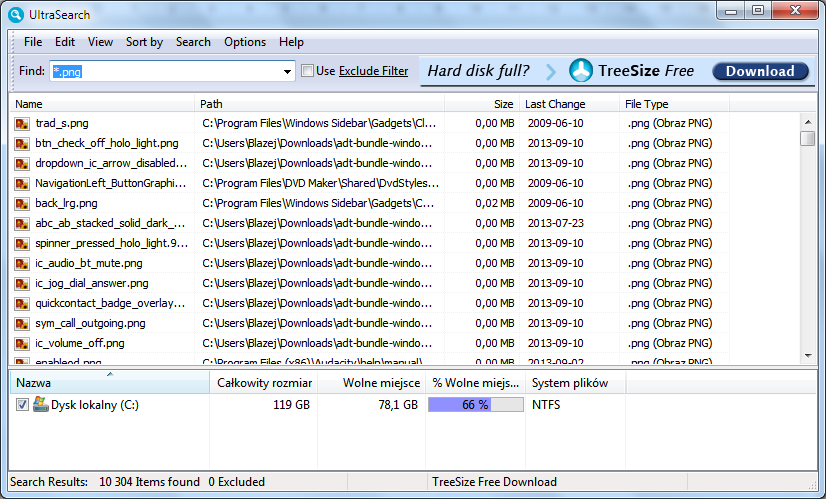The height and width of the screenshot is (499, 826).
Task: Select the sym_call_outgoing.png file name
Action: point(91,324)
